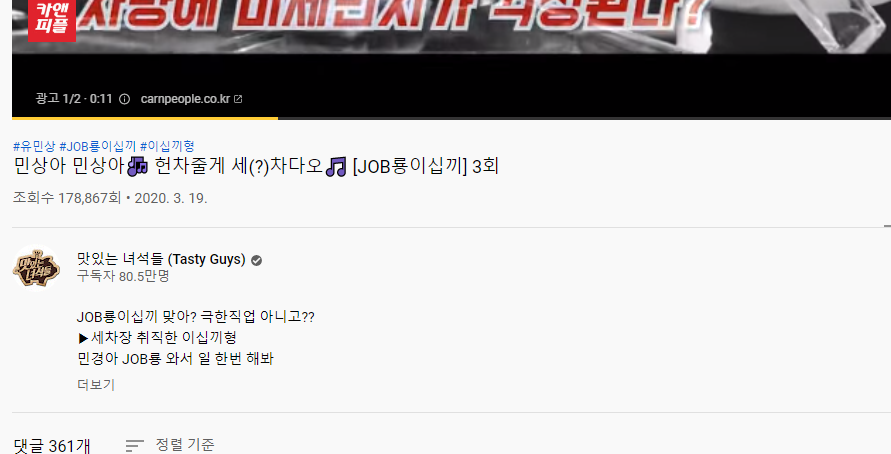Screen dimensions: 891x454
Task: Open the #유민상 hashtag
Action: [x=34, y=147]
